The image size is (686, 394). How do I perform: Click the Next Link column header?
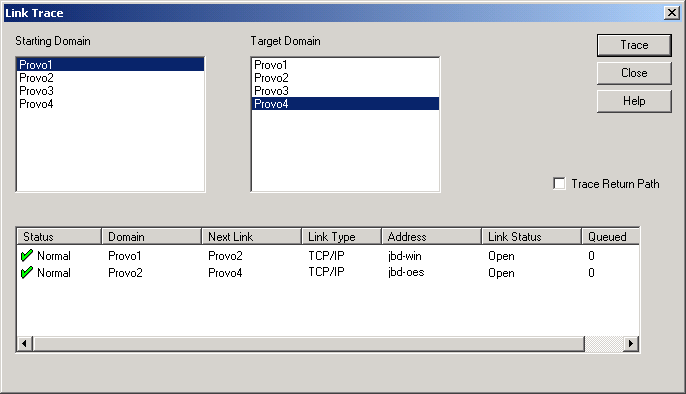[x=252, y=237]
